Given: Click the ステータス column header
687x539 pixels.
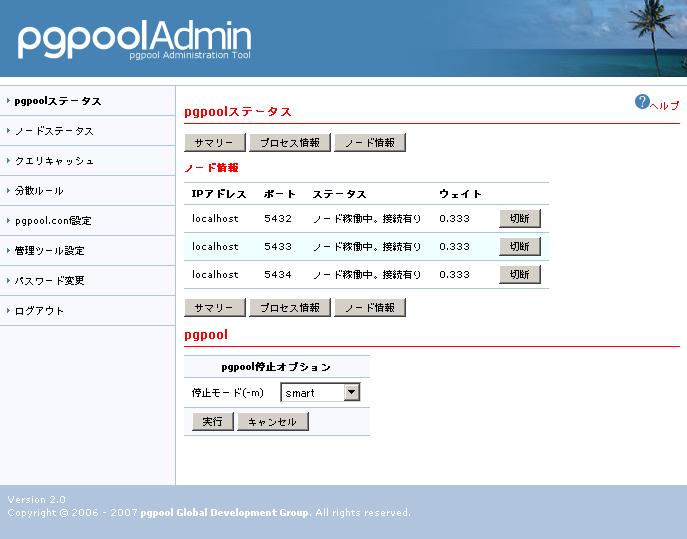Looking at the screenshot, I should tap(340, 194).
